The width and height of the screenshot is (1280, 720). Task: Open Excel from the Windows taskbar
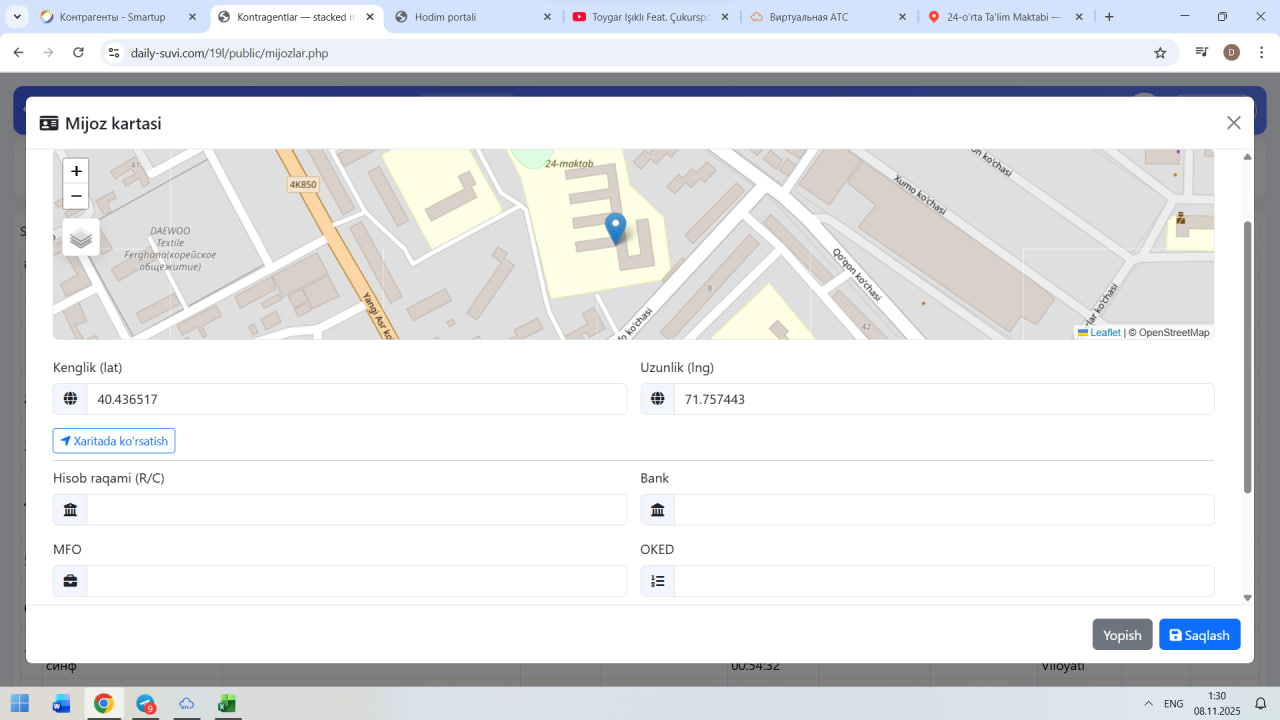(x=227, y=704)
